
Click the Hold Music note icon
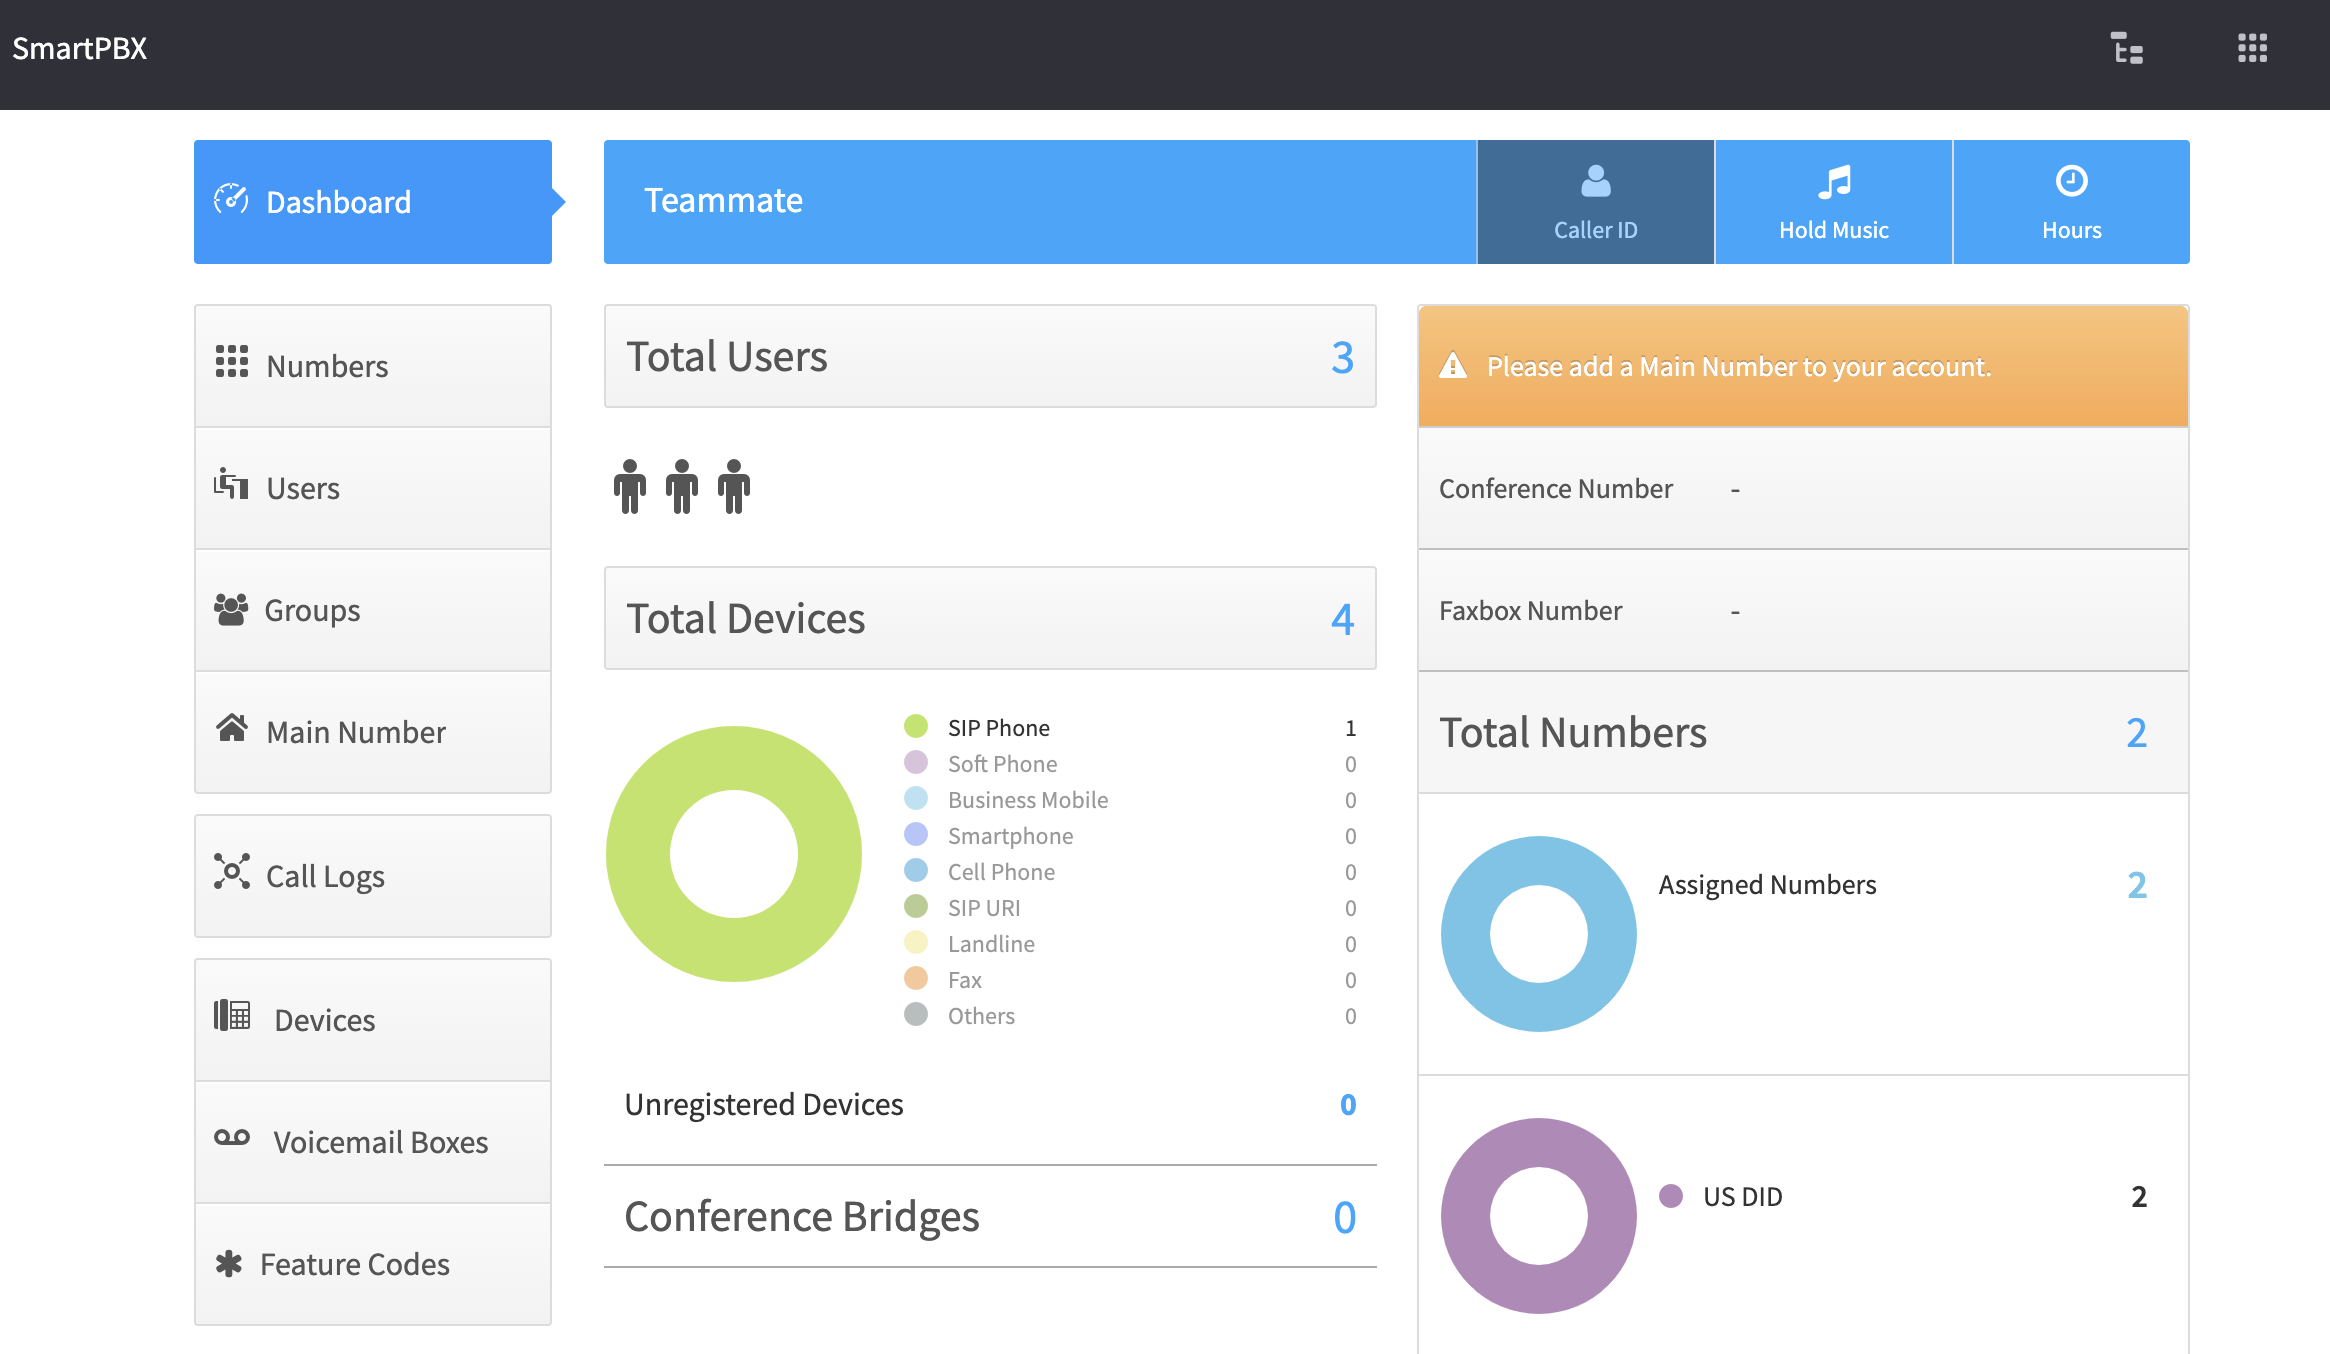1834,182
